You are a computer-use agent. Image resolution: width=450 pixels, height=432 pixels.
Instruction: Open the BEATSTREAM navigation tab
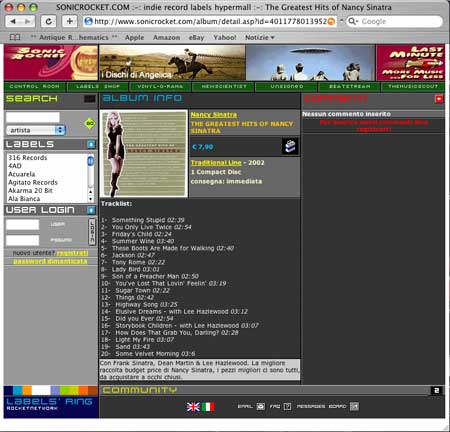349,87
